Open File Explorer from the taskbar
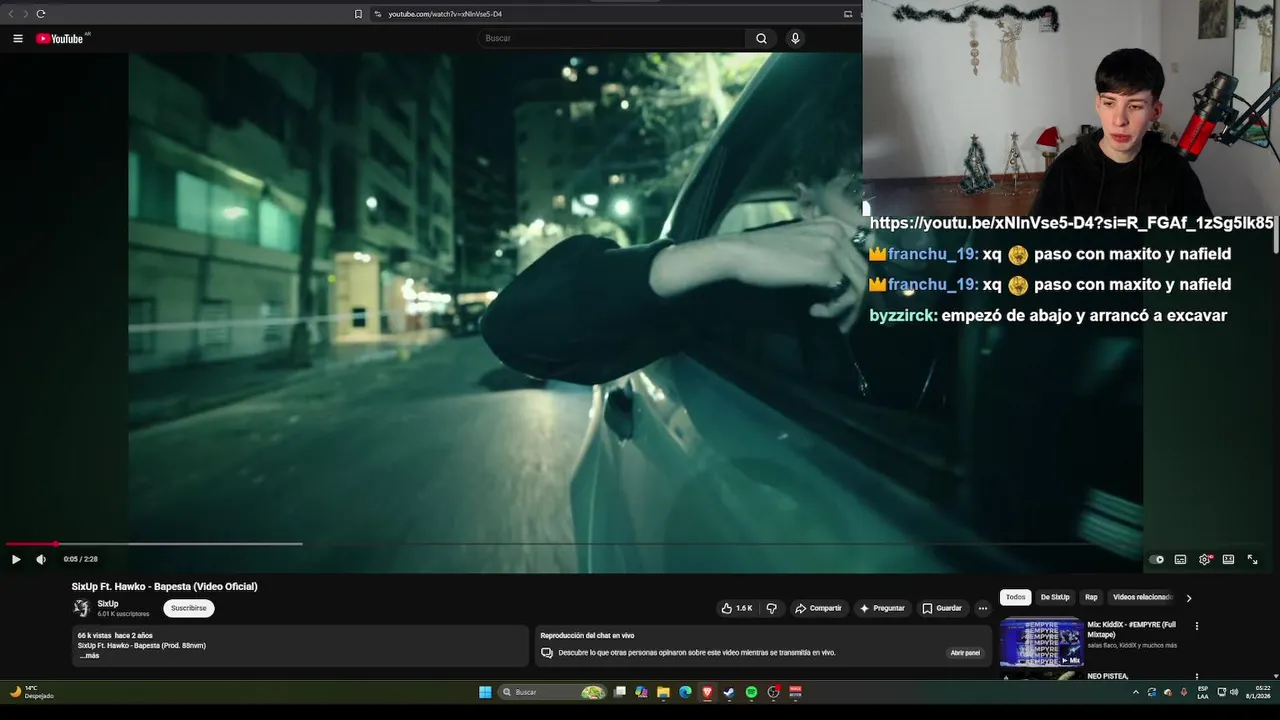The image size is (1280, 720). [663, 692]
